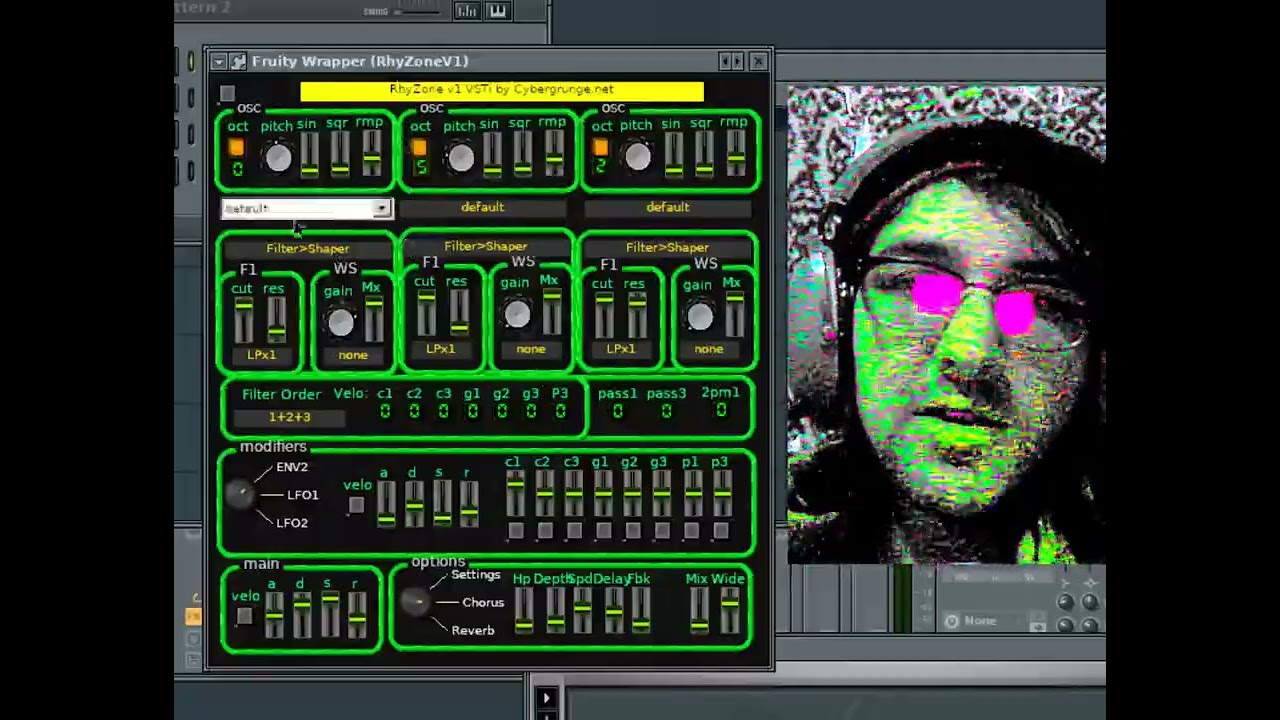Click the third oscillator sin level slider
This screenshot has height=720, width=1280.
(x=674, y=155)
